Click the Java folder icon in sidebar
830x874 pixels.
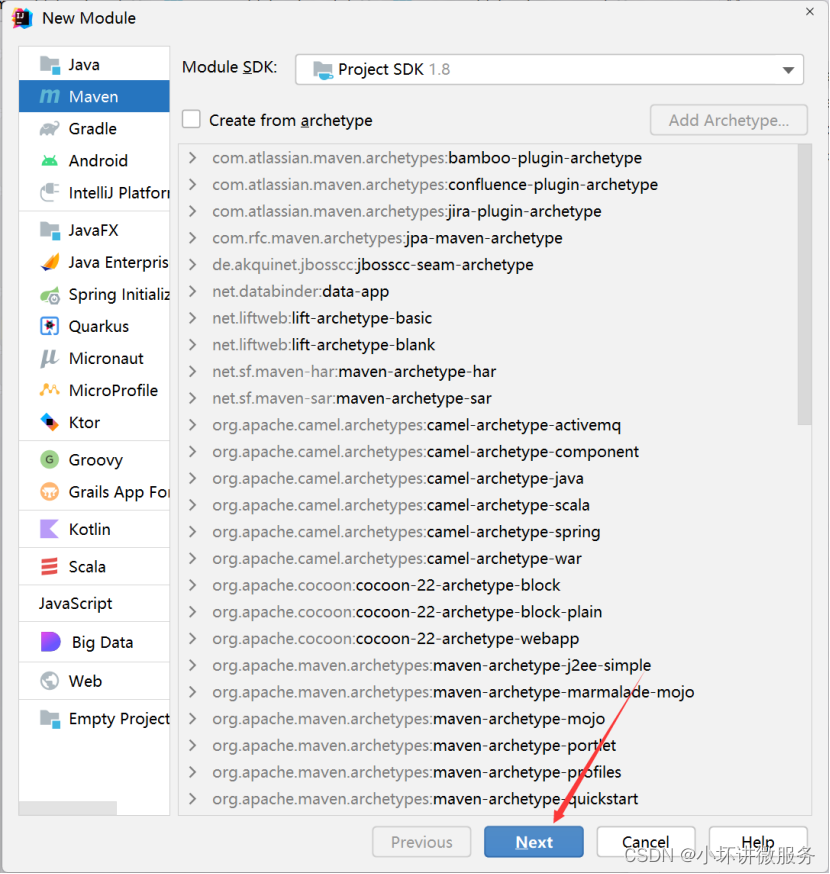click(x=50, y=65)
